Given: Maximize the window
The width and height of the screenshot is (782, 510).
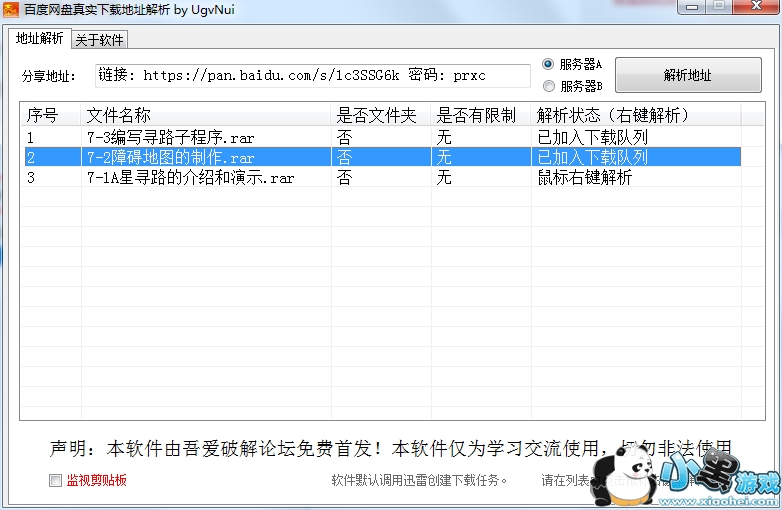Looking at the screenshot, I should [720, 6].
